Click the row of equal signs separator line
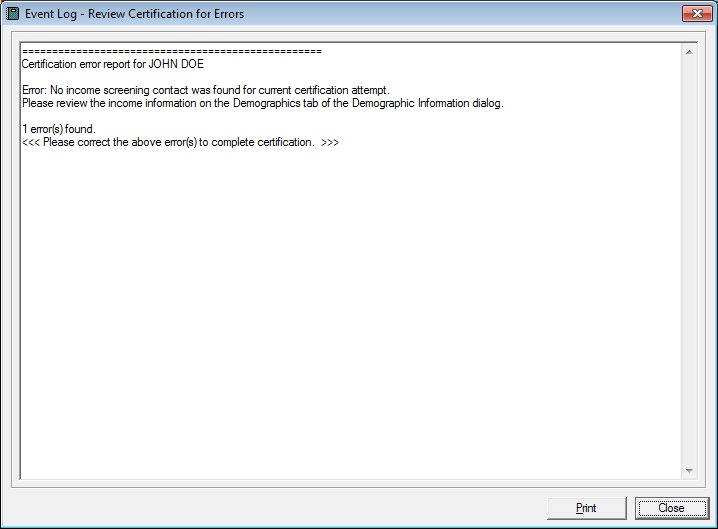Screen dimensions: 718x529 coord(171,51)
